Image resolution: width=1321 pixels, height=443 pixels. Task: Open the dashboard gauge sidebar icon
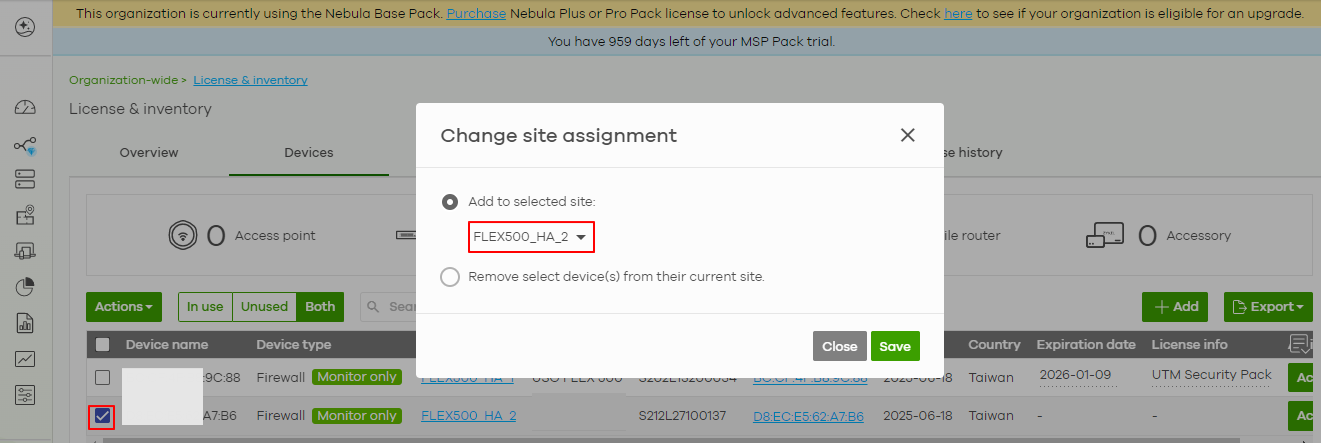[25, 109]
